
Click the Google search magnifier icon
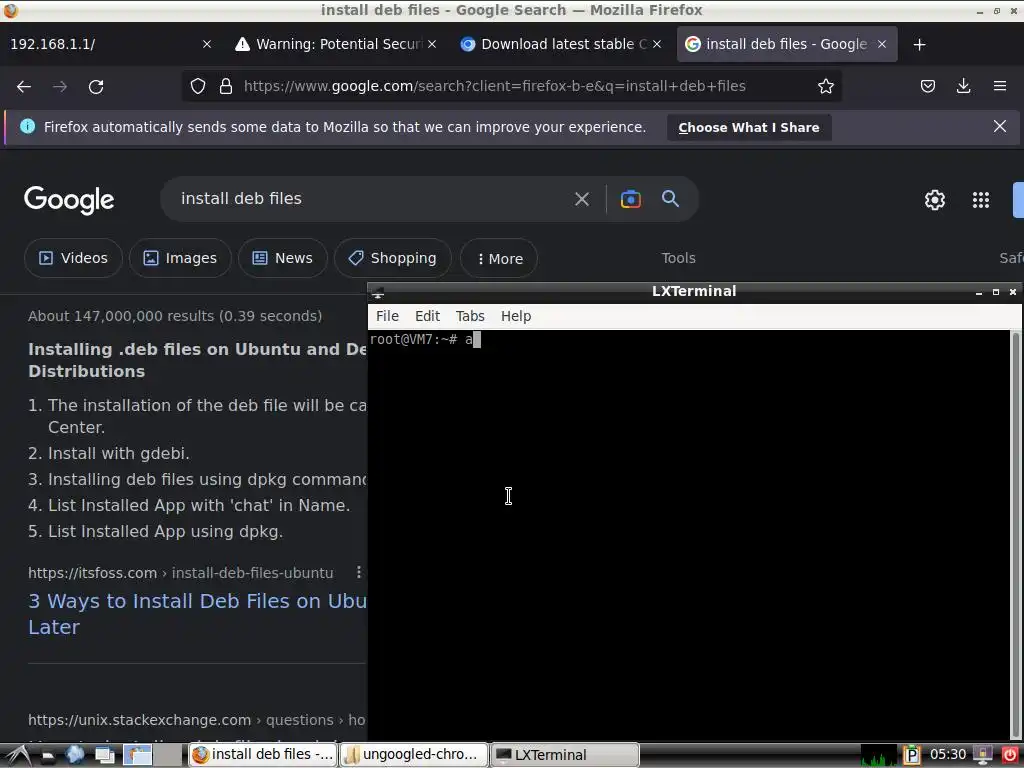671,199
